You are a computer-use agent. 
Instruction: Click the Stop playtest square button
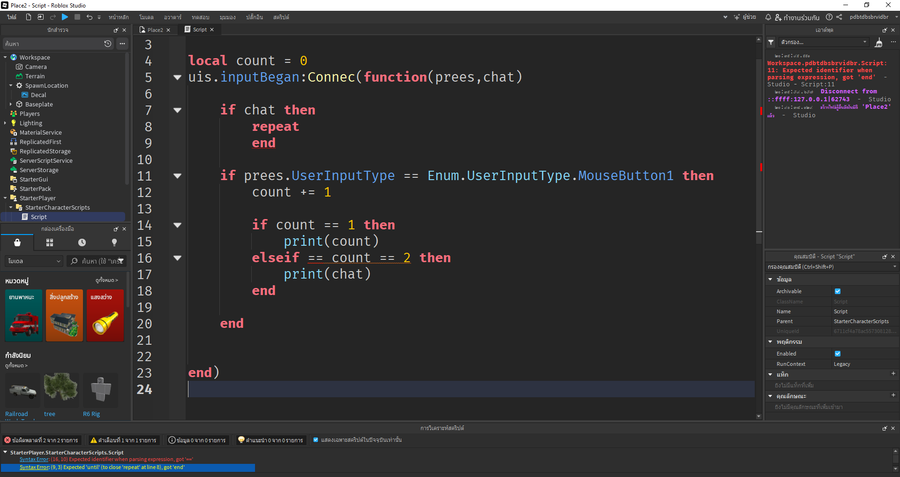pyautogui.click(x=77, y=17)
